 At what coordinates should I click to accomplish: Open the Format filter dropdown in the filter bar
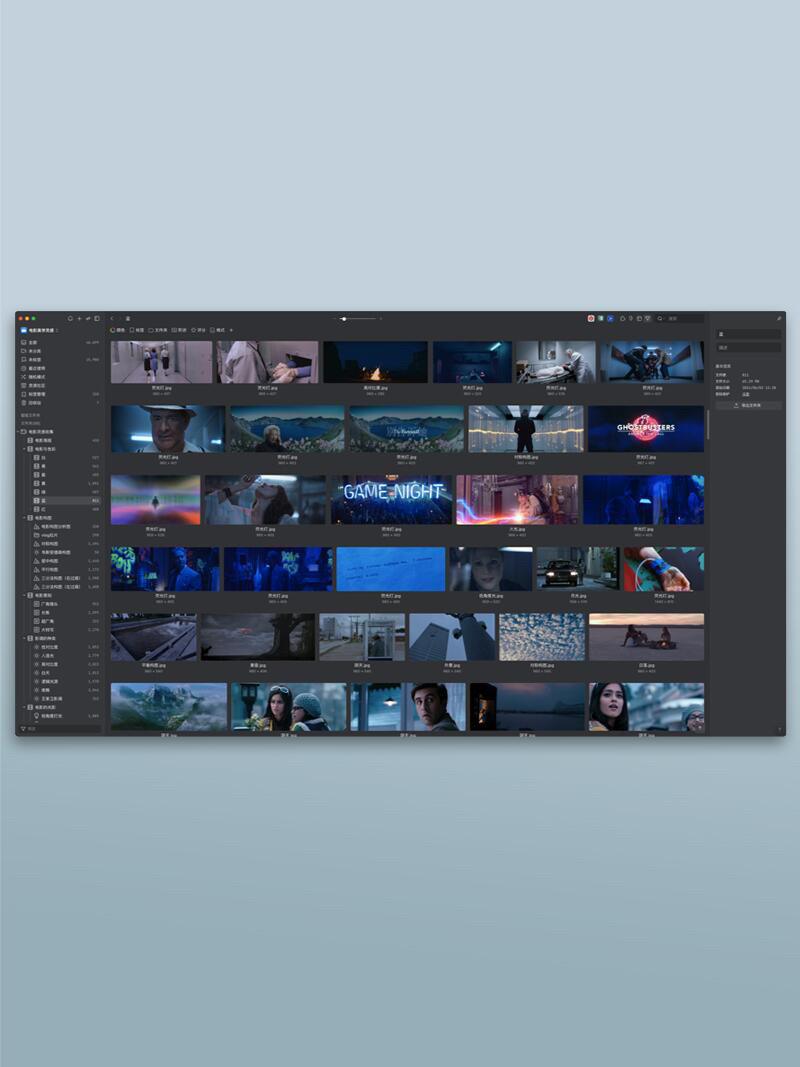(x=218, y=330)
